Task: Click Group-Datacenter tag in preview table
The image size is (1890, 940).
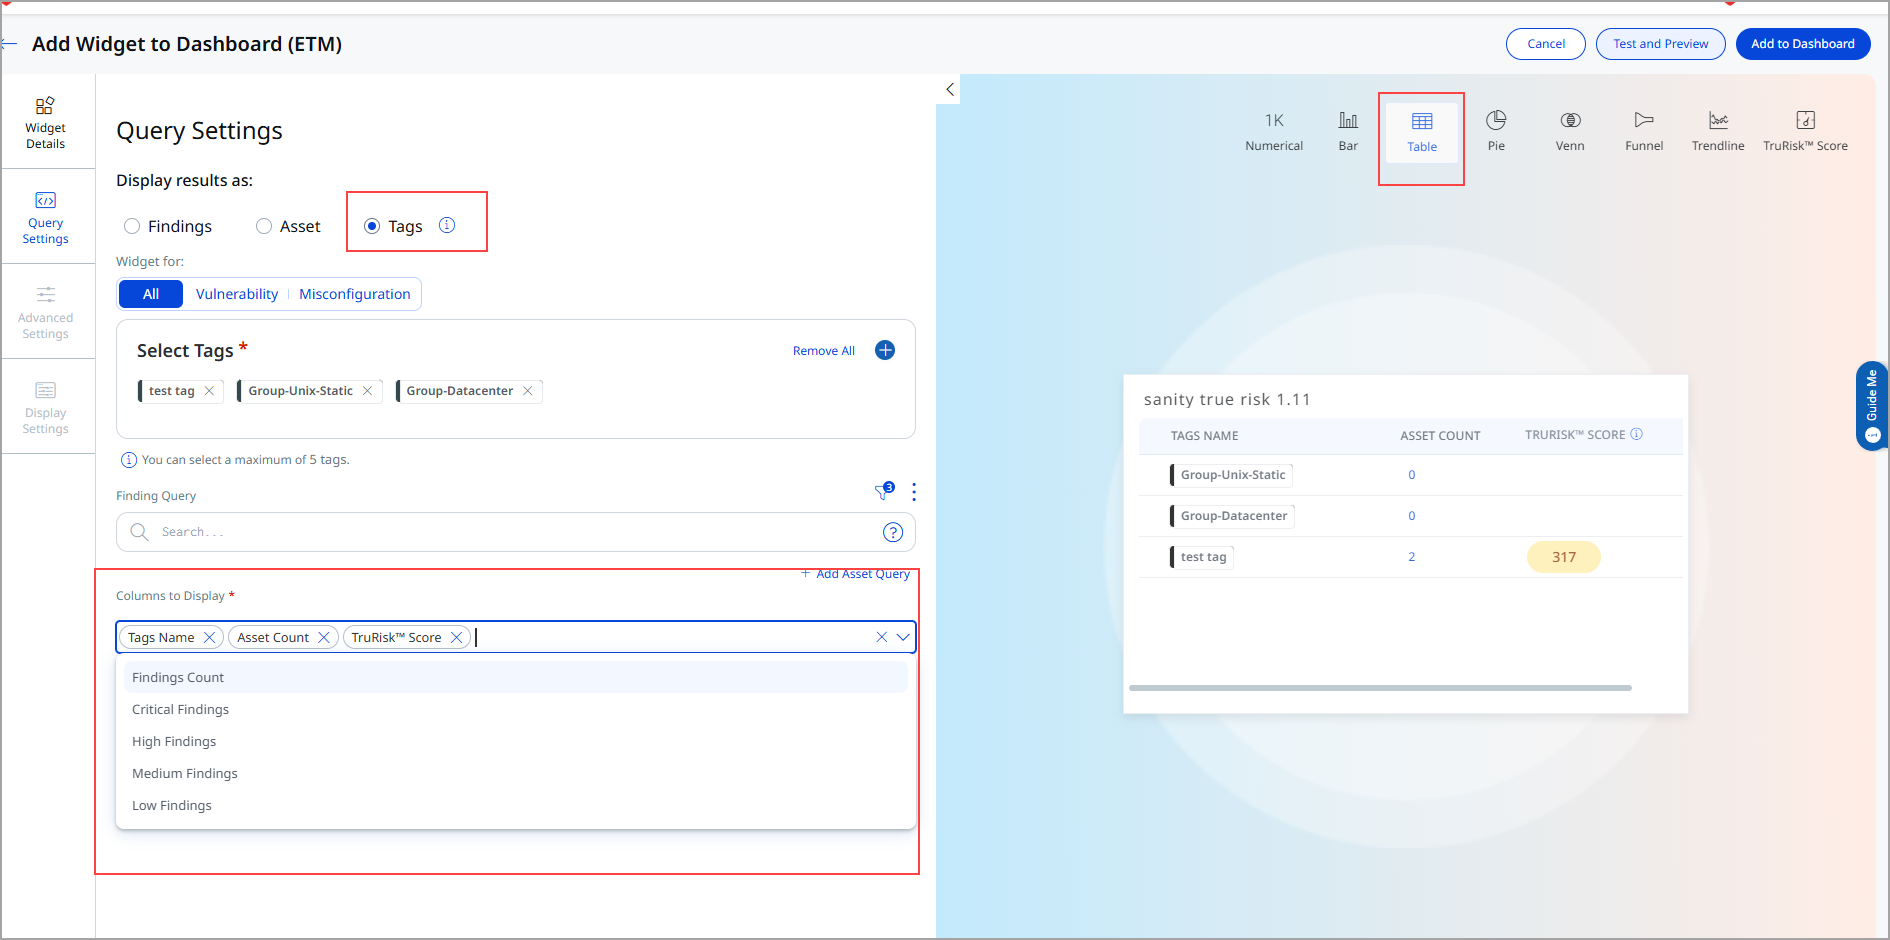Action: (1233, 516)
